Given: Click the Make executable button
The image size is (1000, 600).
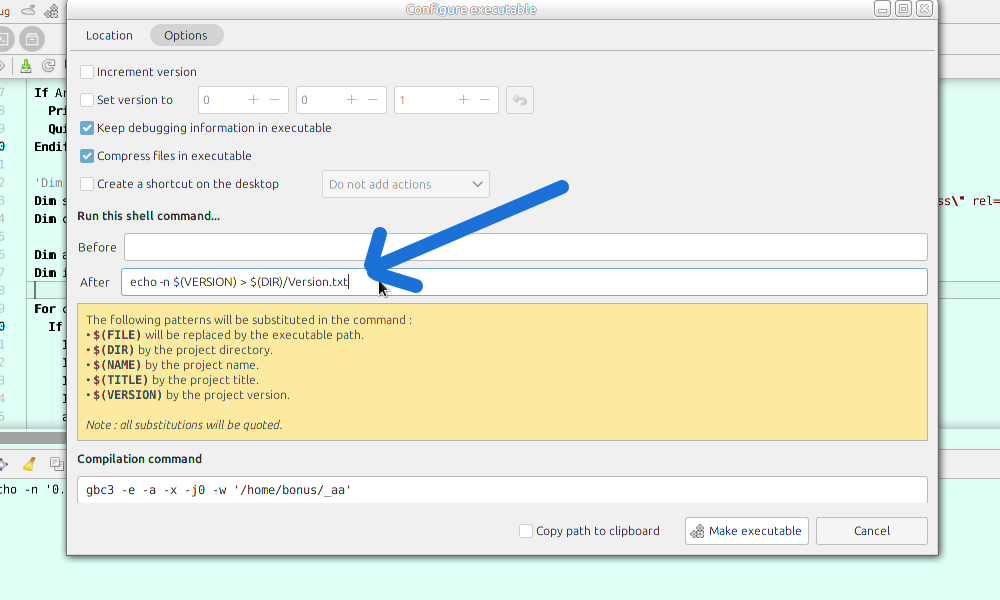Looking at the screenshot, I should [x=746, y=531].
